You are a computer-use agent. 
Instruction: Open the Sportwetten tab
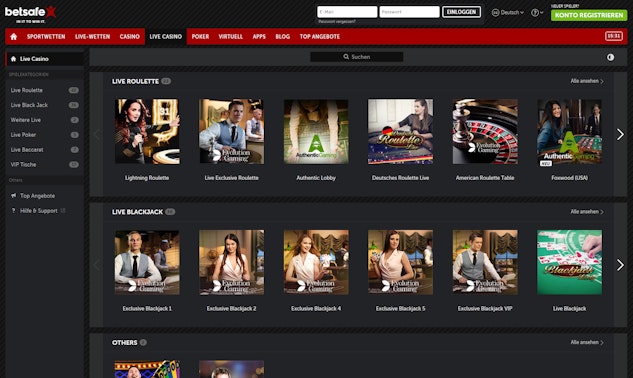(x=46, y=37)
